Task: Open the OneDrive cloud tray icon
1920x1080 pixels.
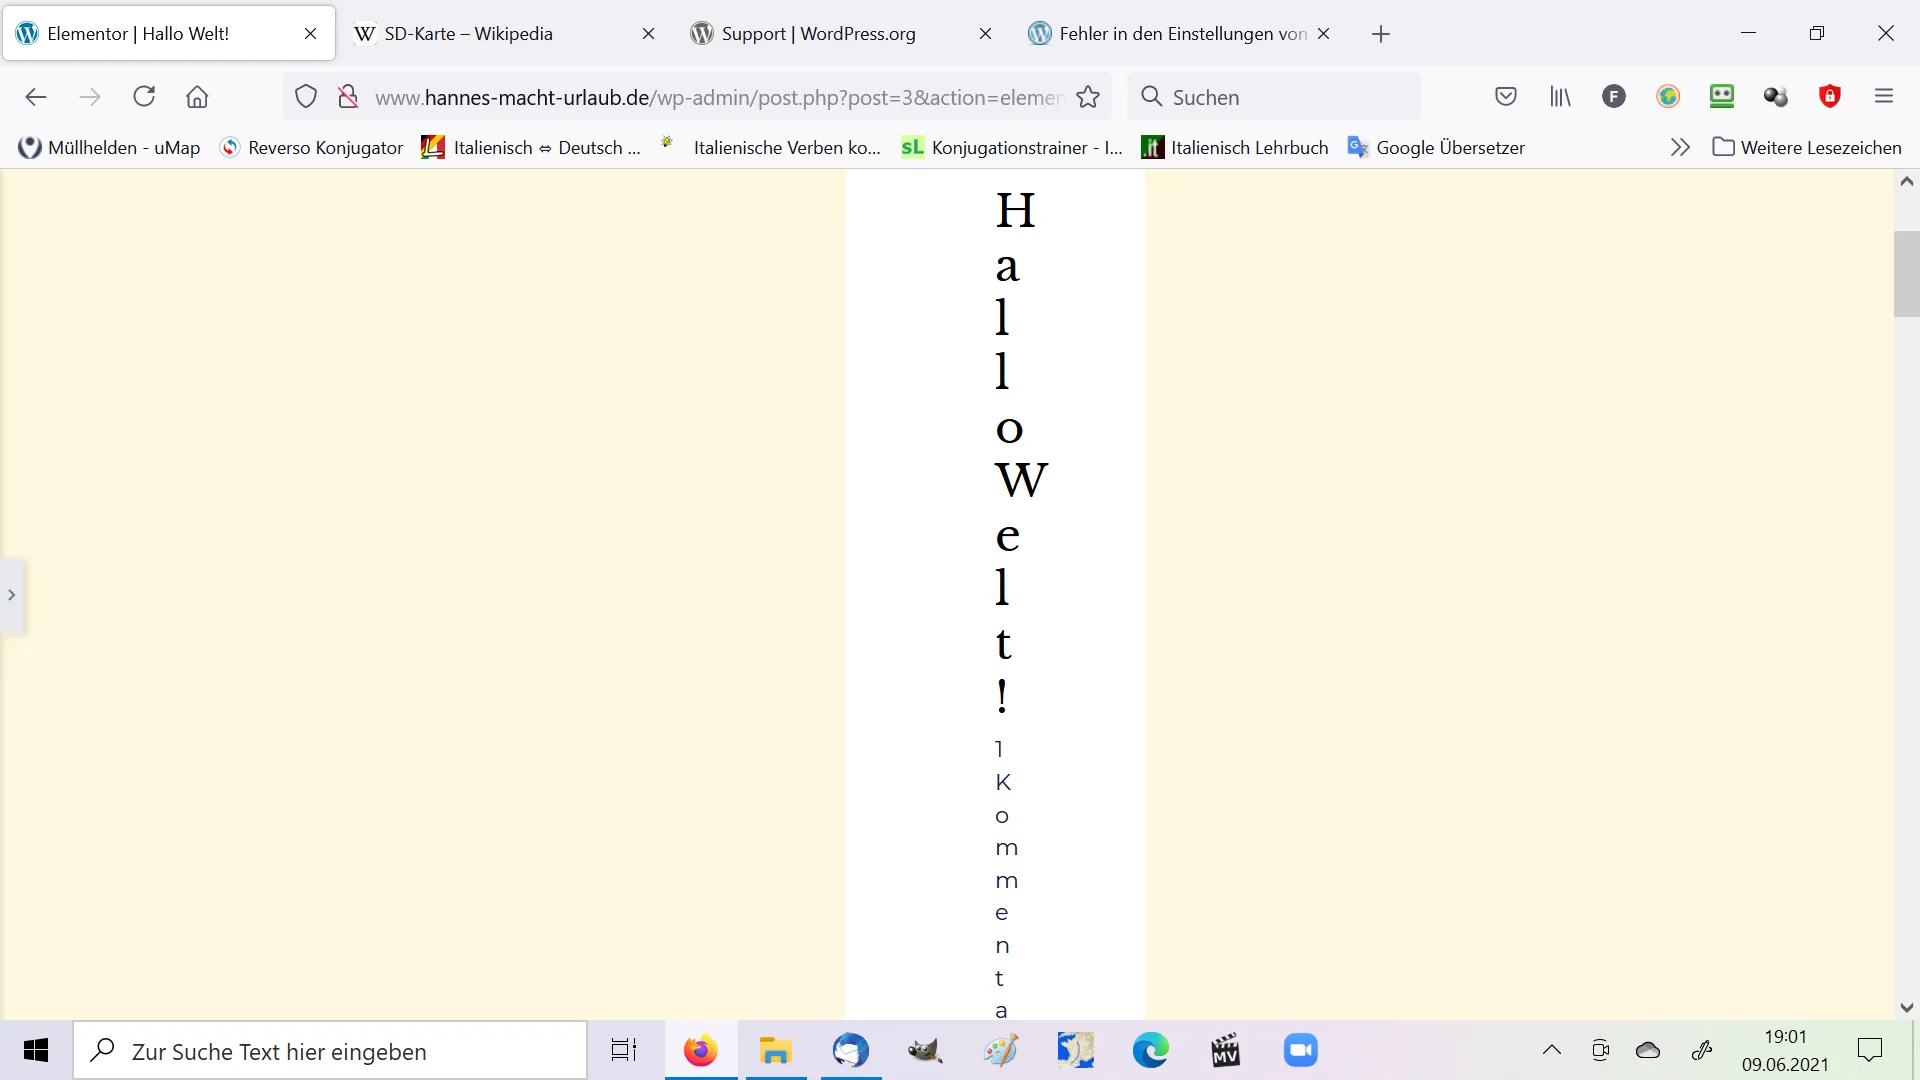Action: pyautogui.click(x=1648, y=1050)
